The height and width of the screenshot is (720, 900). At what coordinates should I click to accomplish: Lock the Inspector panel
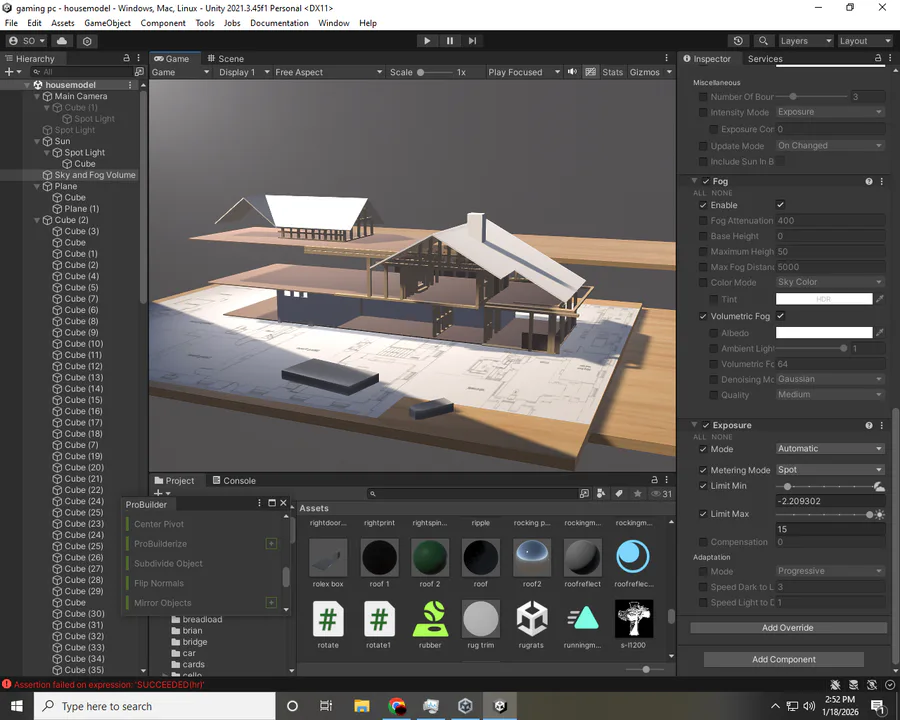click(878, 58)
